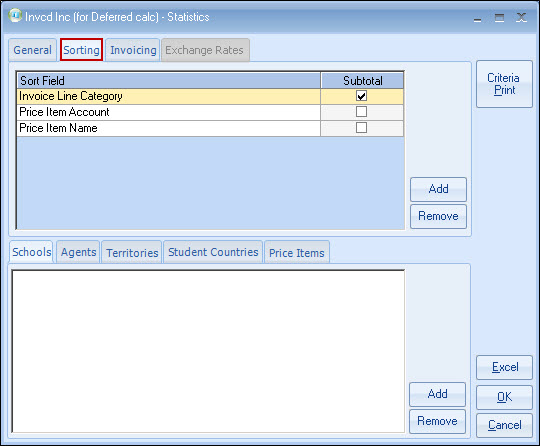Export statistics to Excel

pos(505,367)
